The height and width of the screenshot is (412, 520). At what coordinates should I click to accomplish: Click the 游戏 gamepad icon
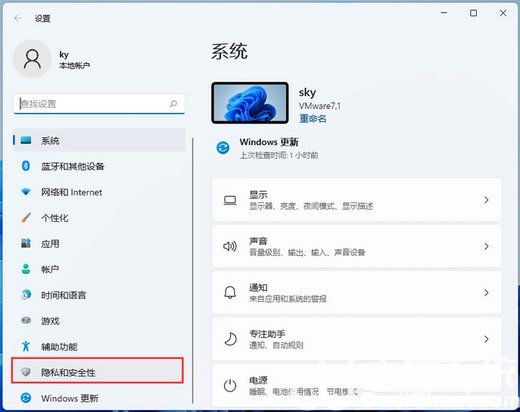[x=26, y=320]
